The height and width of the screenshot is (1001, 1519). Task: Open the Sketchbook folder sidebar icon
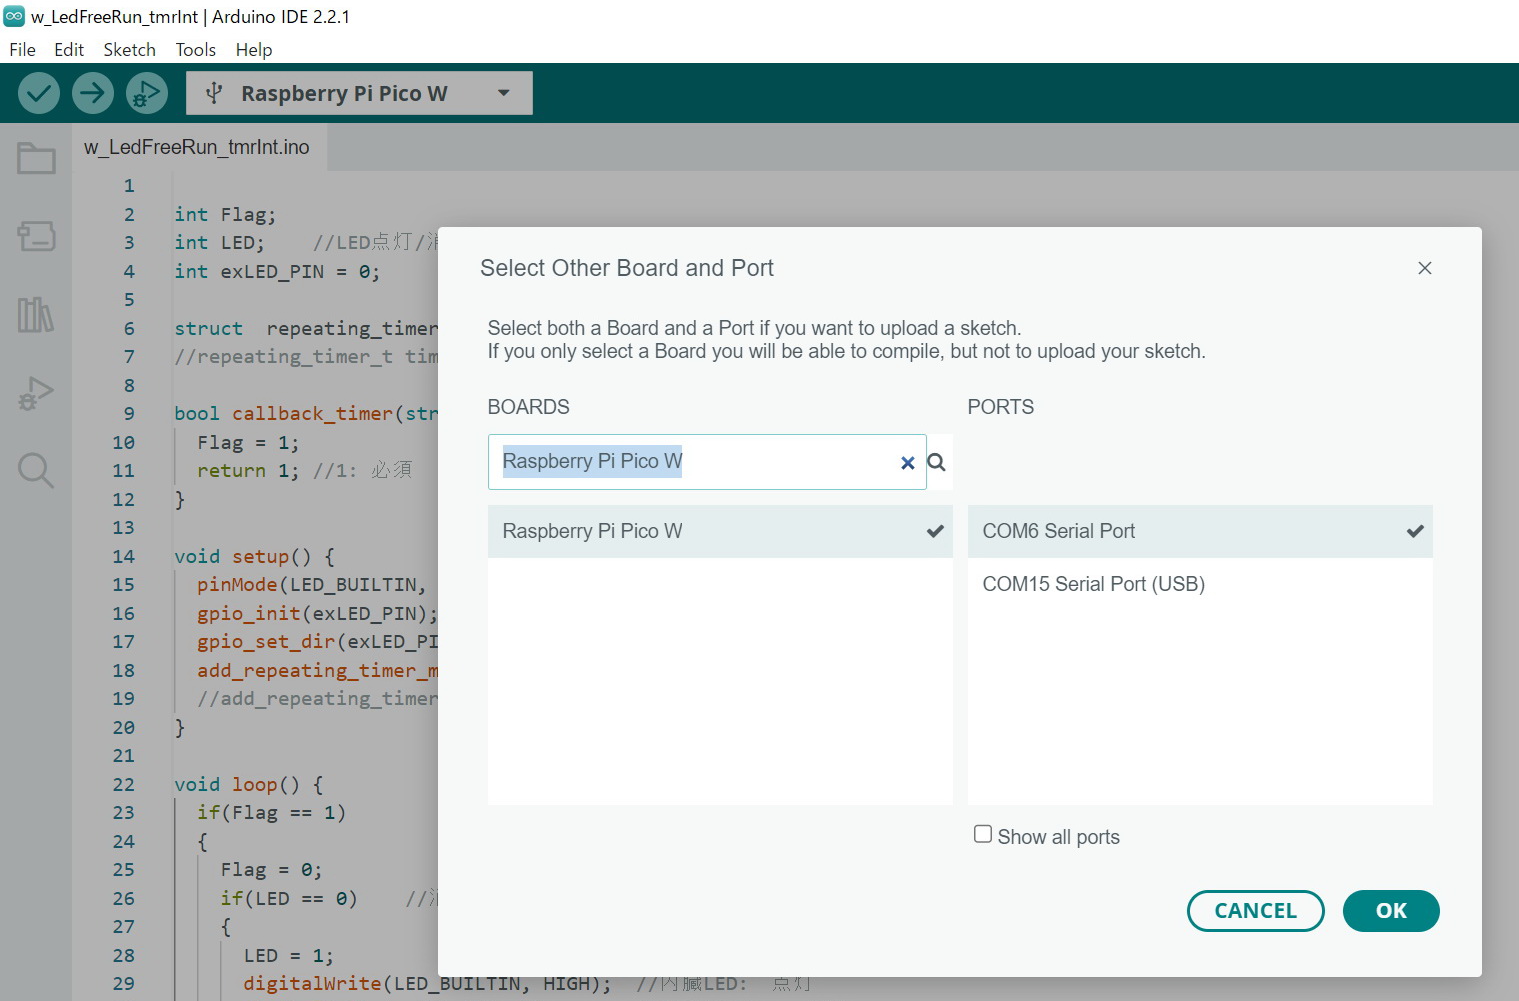(x=36, y=158)
